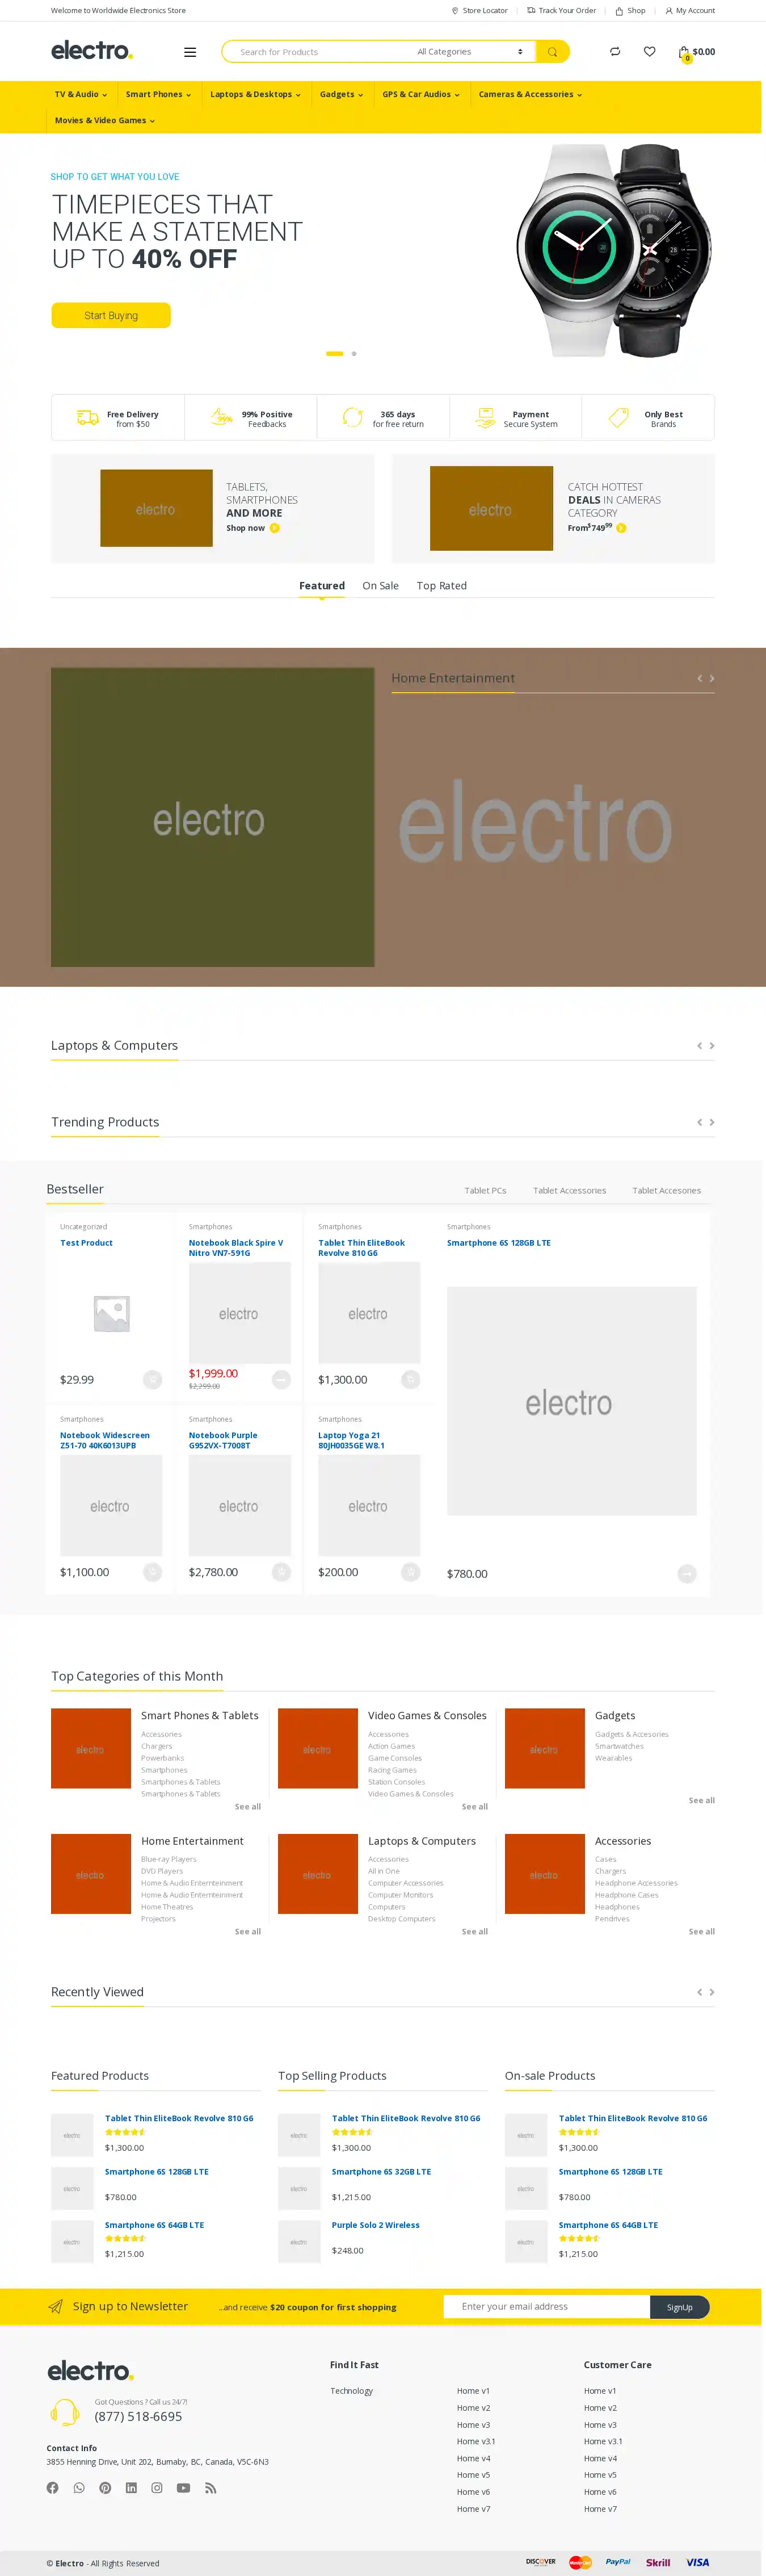Click the yellow search magnifier button
766x2576 pixels.
[x=552, y=52]
